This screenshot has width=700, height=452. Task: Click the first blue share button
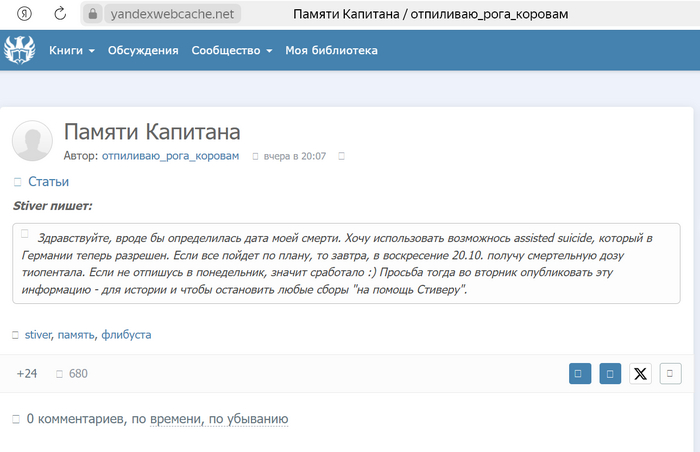580,373
